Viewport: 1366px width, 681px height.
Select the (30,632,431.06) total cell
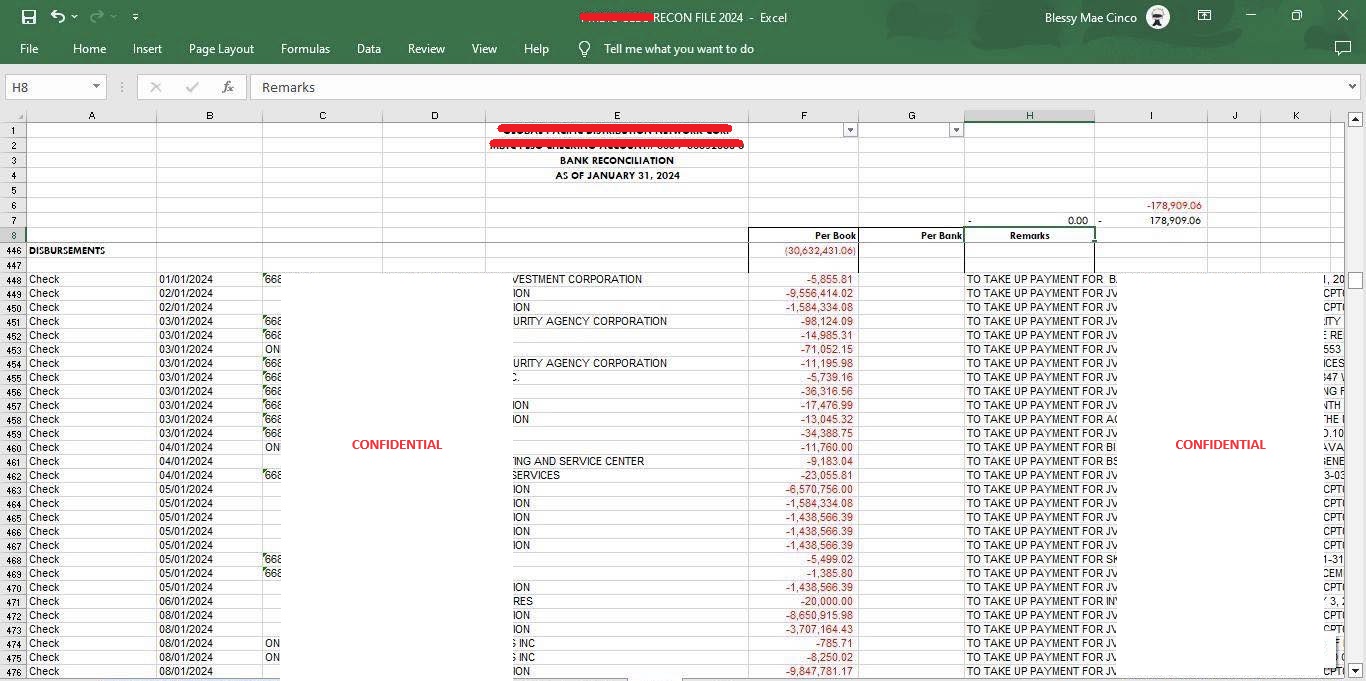[803, 250]
